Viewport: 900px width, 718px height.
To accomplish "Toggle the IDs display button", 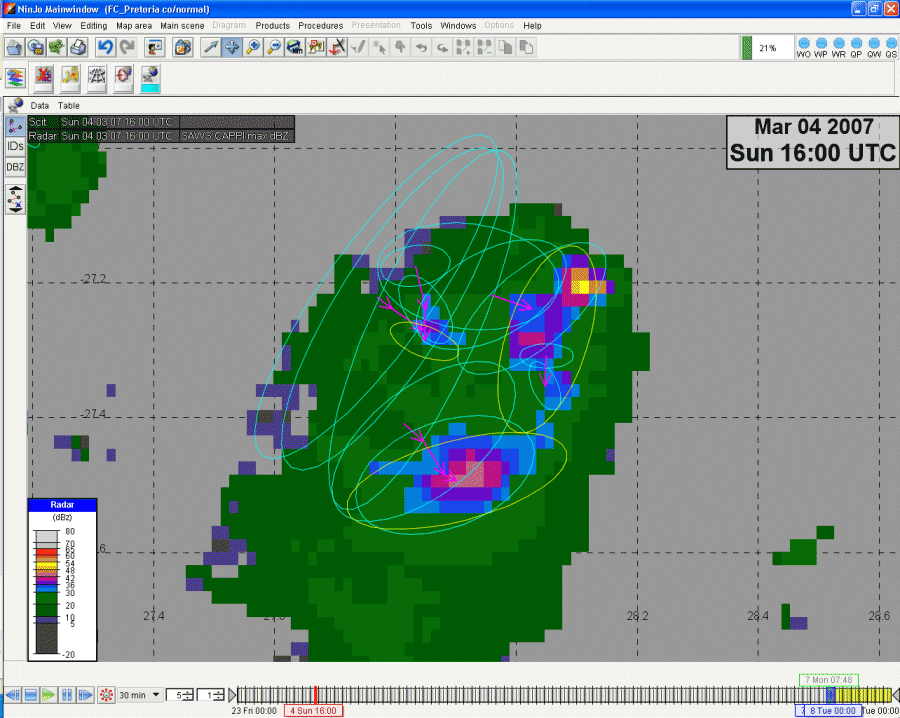I will (15, 146).
